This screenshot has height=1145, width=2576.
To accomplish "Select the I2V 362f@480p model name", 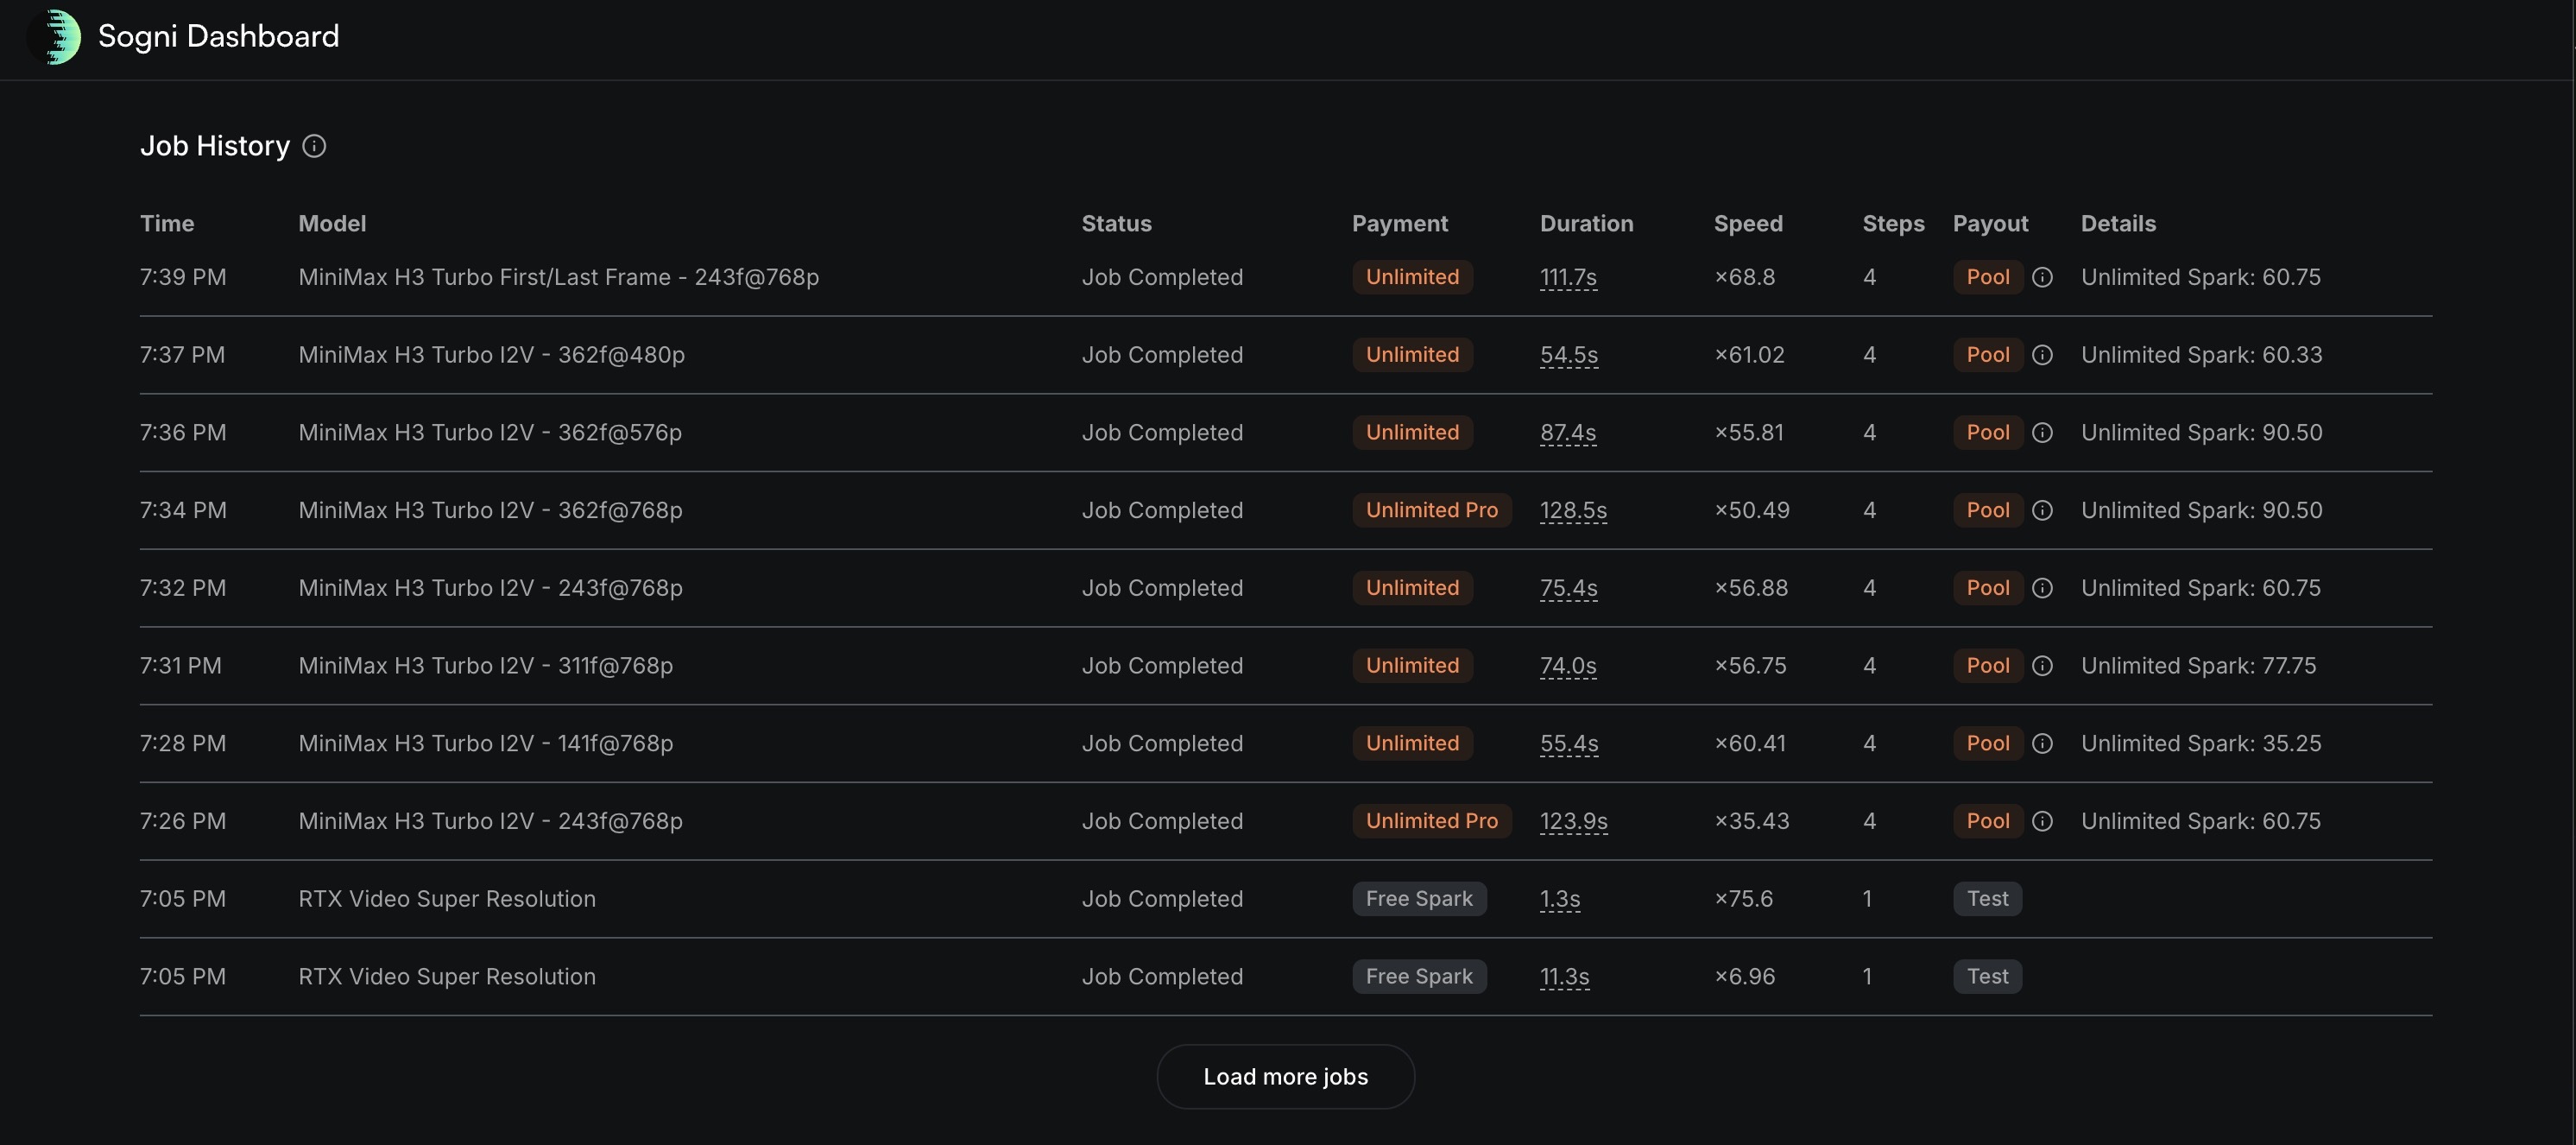I will coord(491,355).
